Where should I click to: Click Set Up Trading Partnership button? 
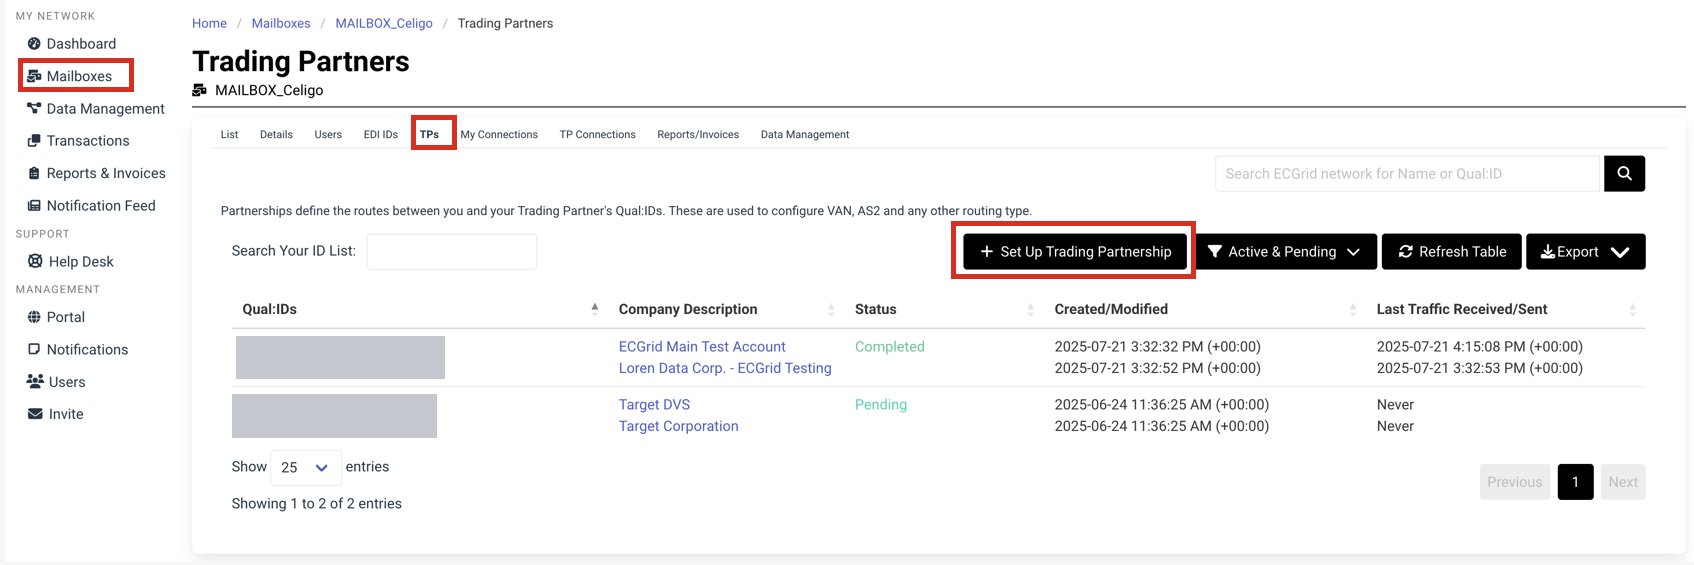pos(1075,252)
